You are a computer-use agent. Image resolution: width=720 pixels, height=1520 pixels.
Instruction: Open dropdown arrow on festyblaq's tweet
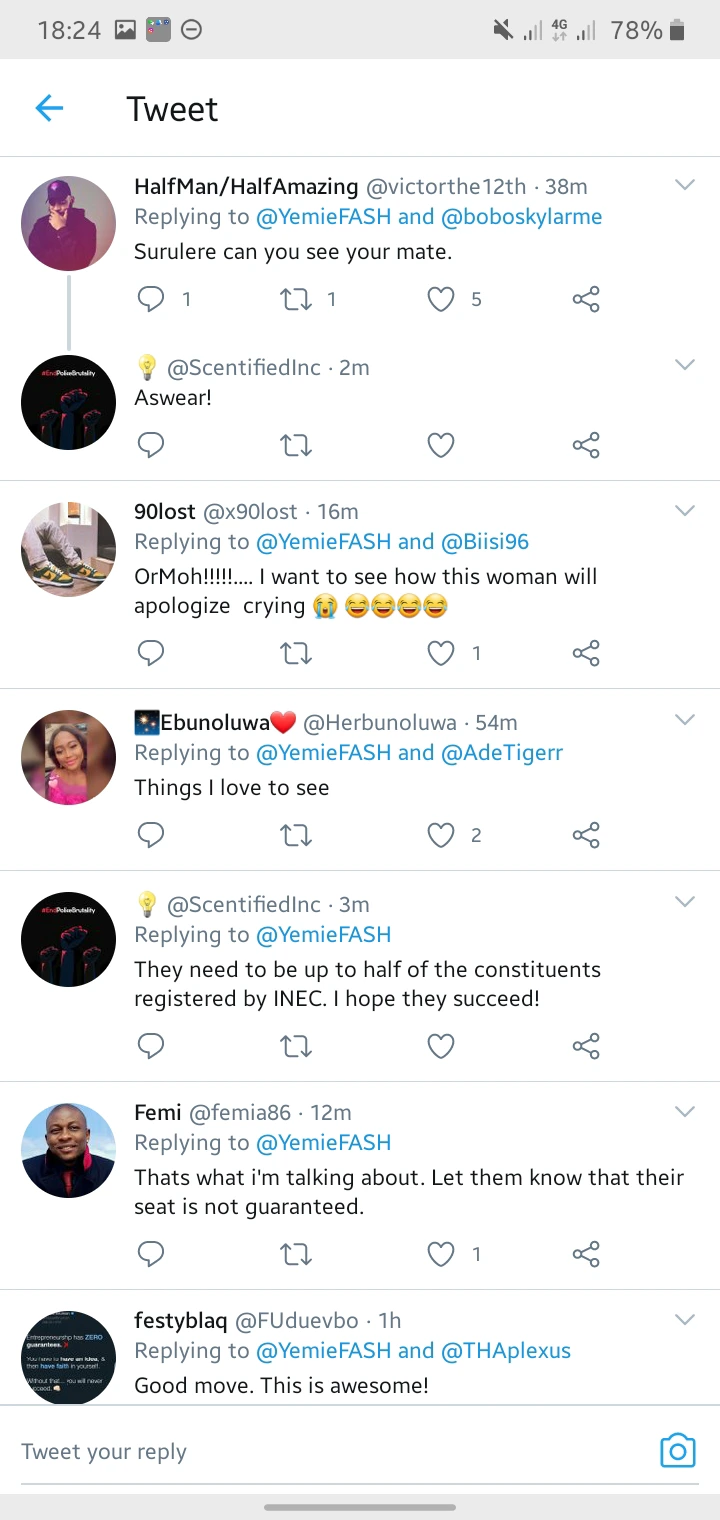[685, 1319]
